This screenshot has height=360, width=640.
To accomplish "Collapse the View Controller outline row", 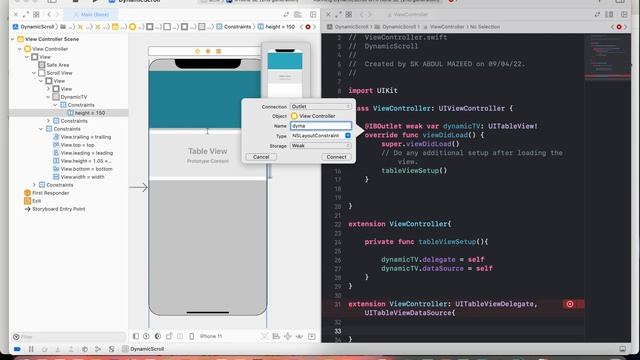I will point(20,49).
